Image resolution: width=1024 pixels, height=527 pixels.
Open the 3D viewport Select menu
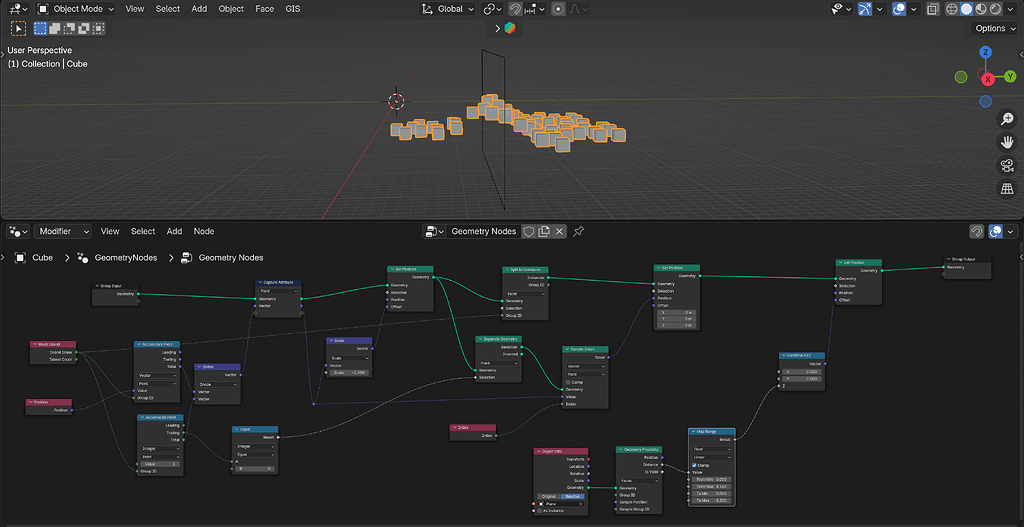tap(168, 9)
